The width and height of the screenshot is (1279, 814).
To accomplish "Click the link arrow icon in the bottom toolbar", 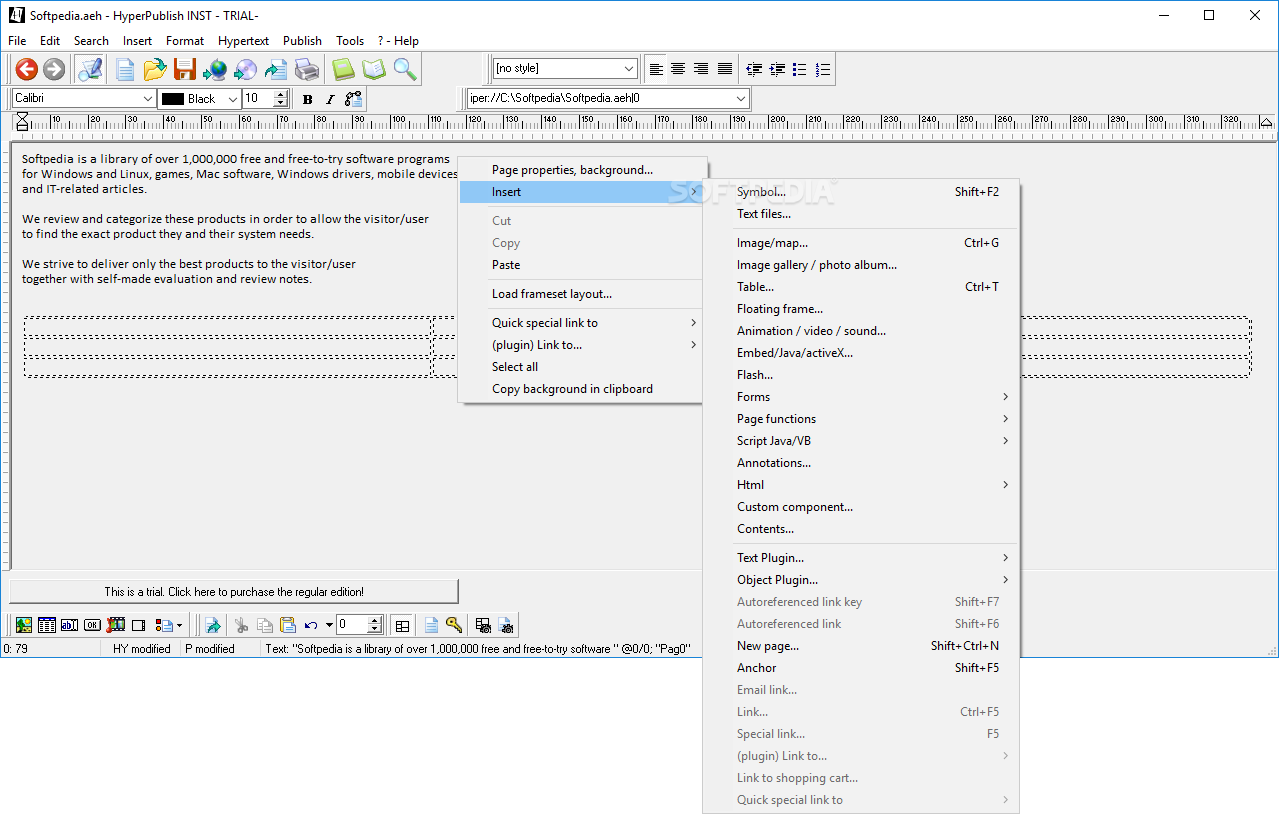I will click(x=213, y=625).
